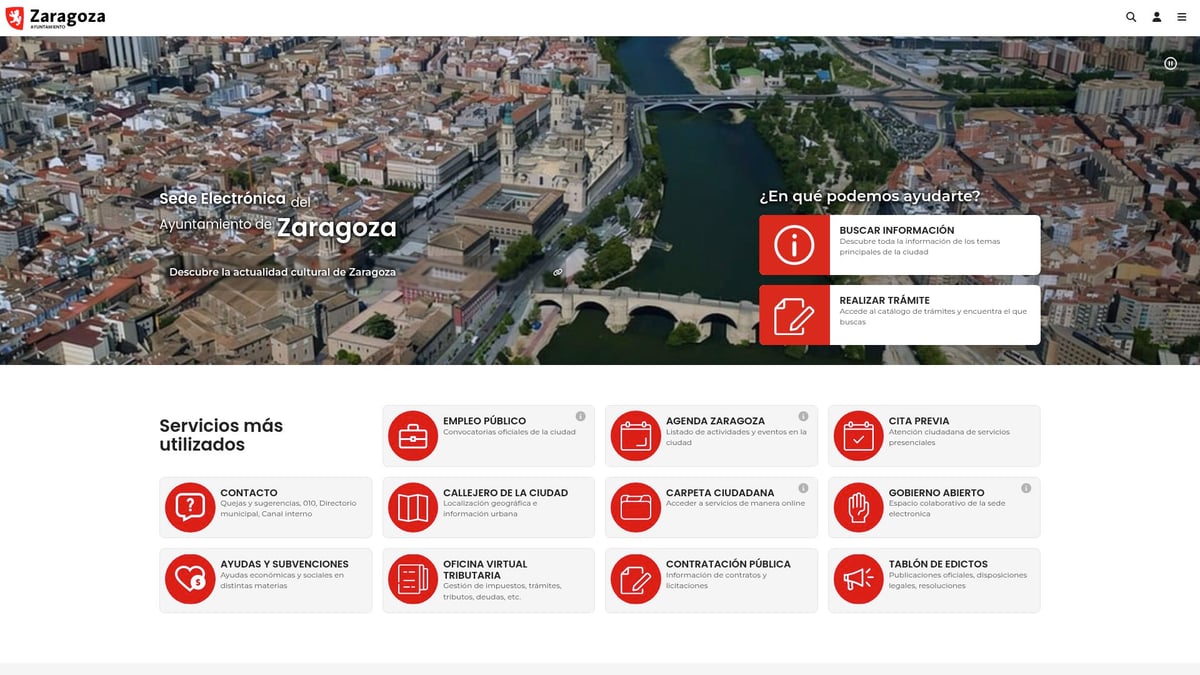Open CONTRATACIÓN PÚBLICA service title
Image resolution: width=1200 pixels, height=675 pixels.
[728, 564]
